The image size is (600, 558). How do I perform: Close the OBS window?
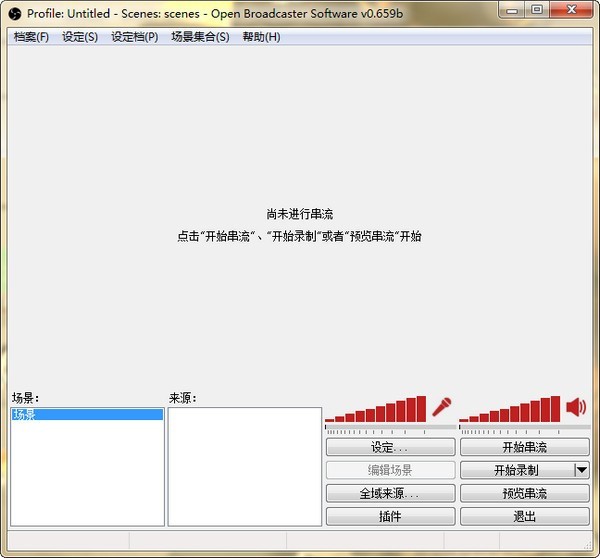pyautogui.click(x=571, y=10)
